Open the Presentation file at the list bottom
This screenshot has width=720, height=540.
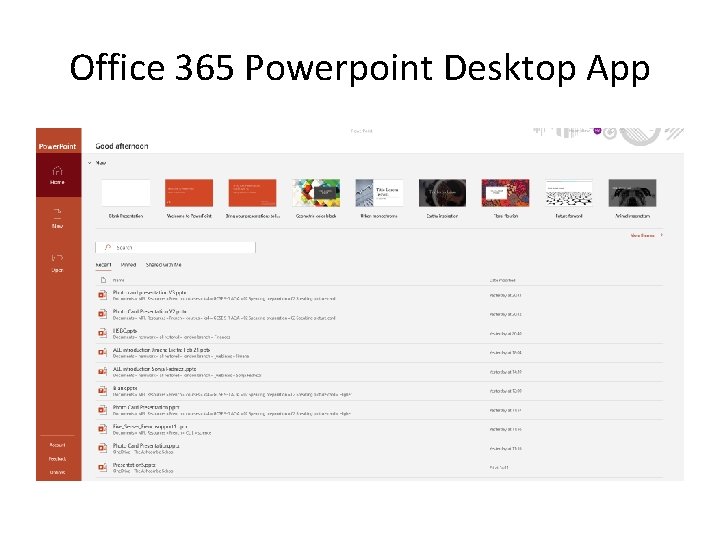point(379,468)
